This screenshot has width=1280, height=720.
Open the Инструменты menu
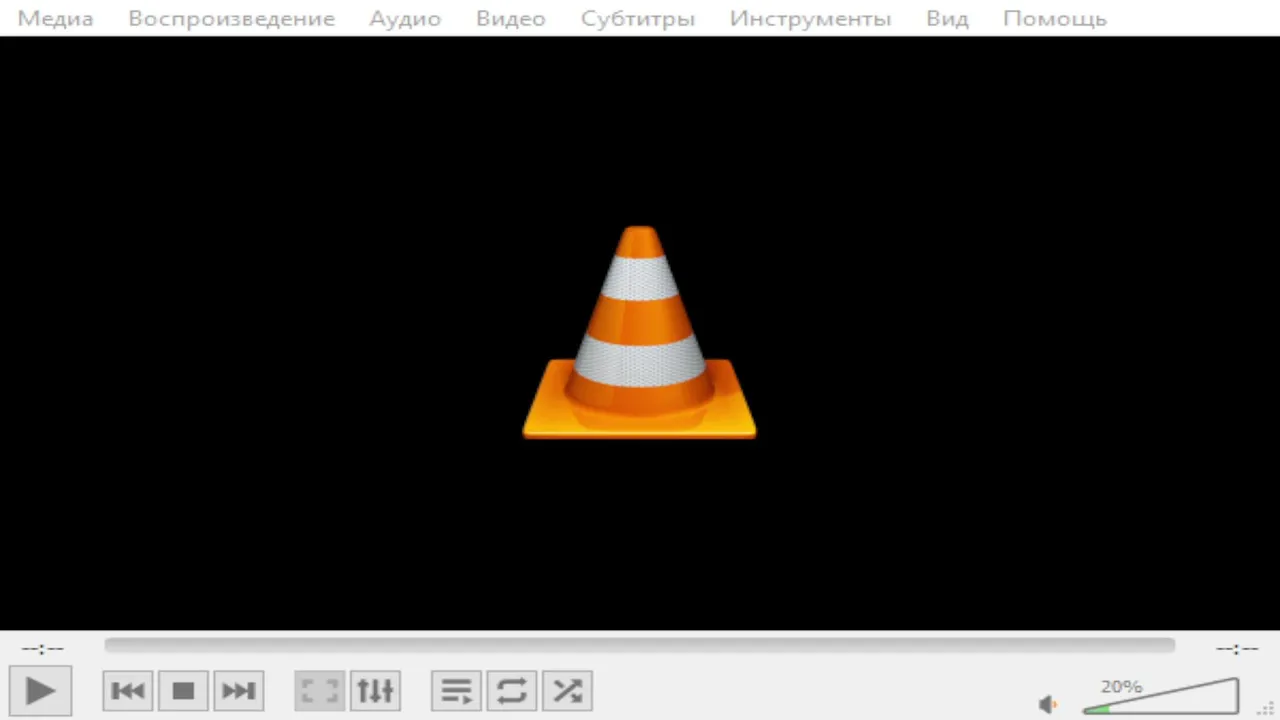click(x=810, y=18)
